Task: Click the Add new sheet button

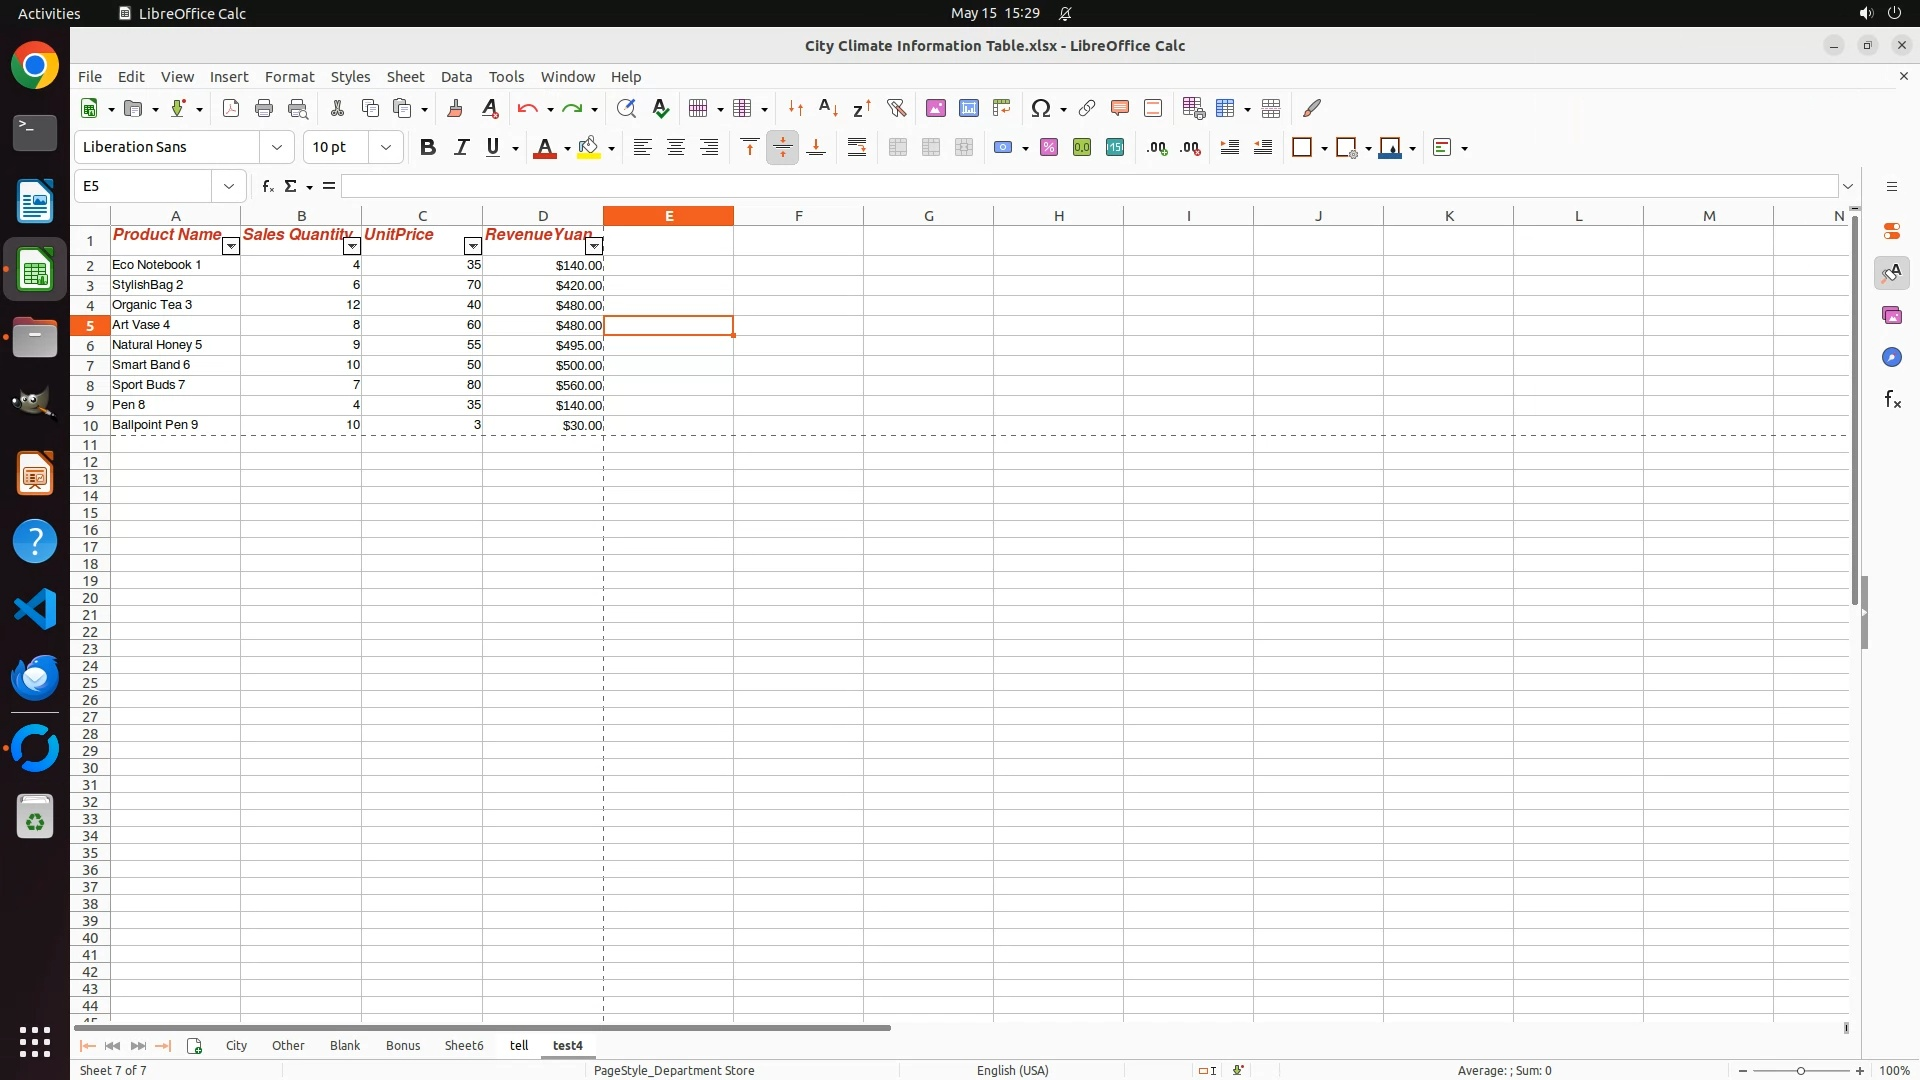Action: [x=195, y=1046]
